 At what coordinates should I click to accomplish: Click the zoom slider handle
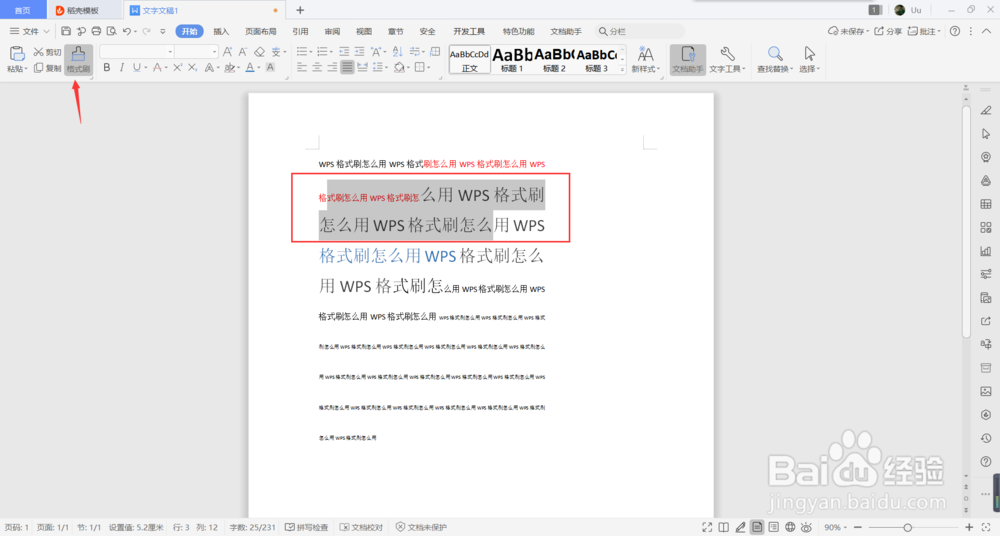point(908,527)
